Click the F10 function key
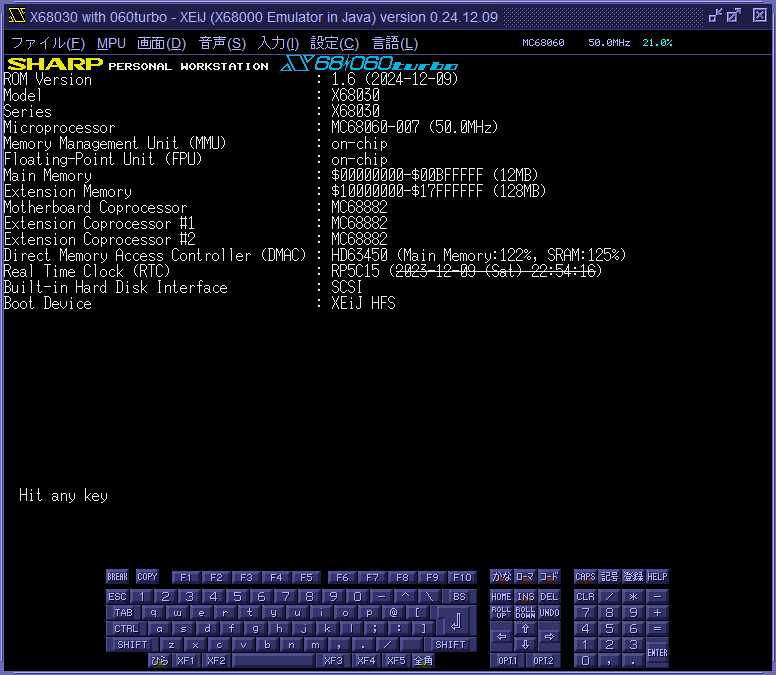This screenshot has width=776, height=675. tap(462, 578)
